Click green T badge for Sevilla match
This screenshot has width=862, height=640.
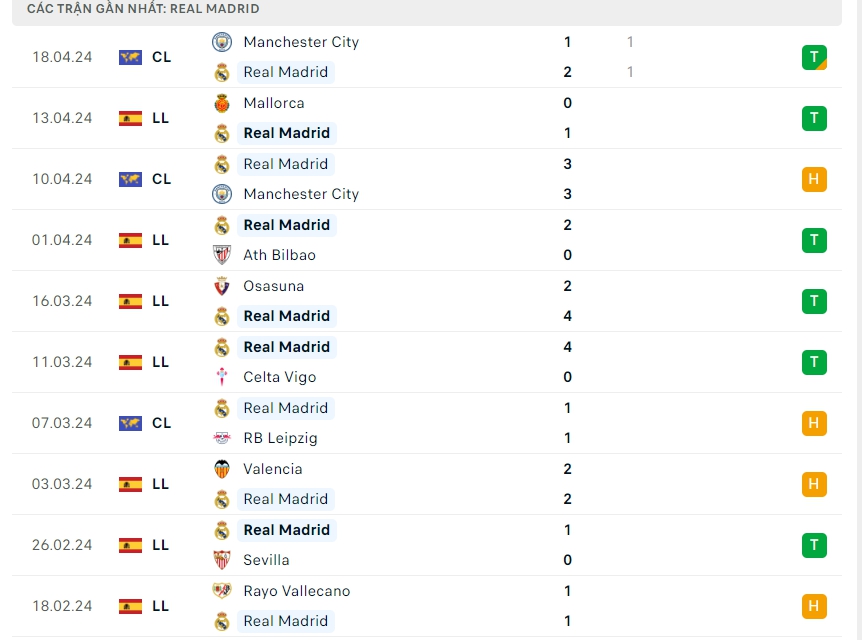[814, 545]
